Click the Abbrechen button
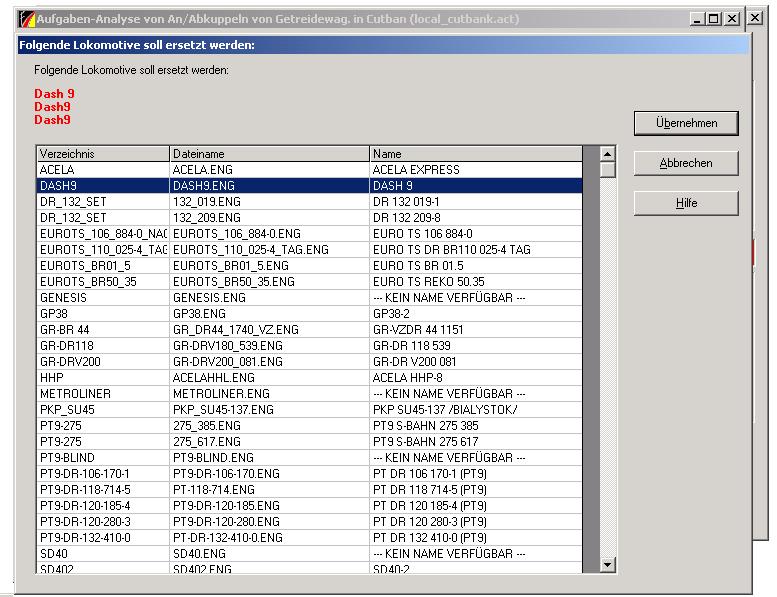777x597 pixels. pyautogui.click(x=686, y=163)
